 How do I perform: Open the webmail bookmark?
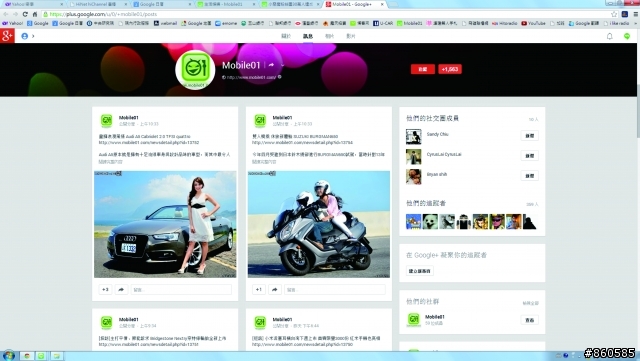coord(165,23)
